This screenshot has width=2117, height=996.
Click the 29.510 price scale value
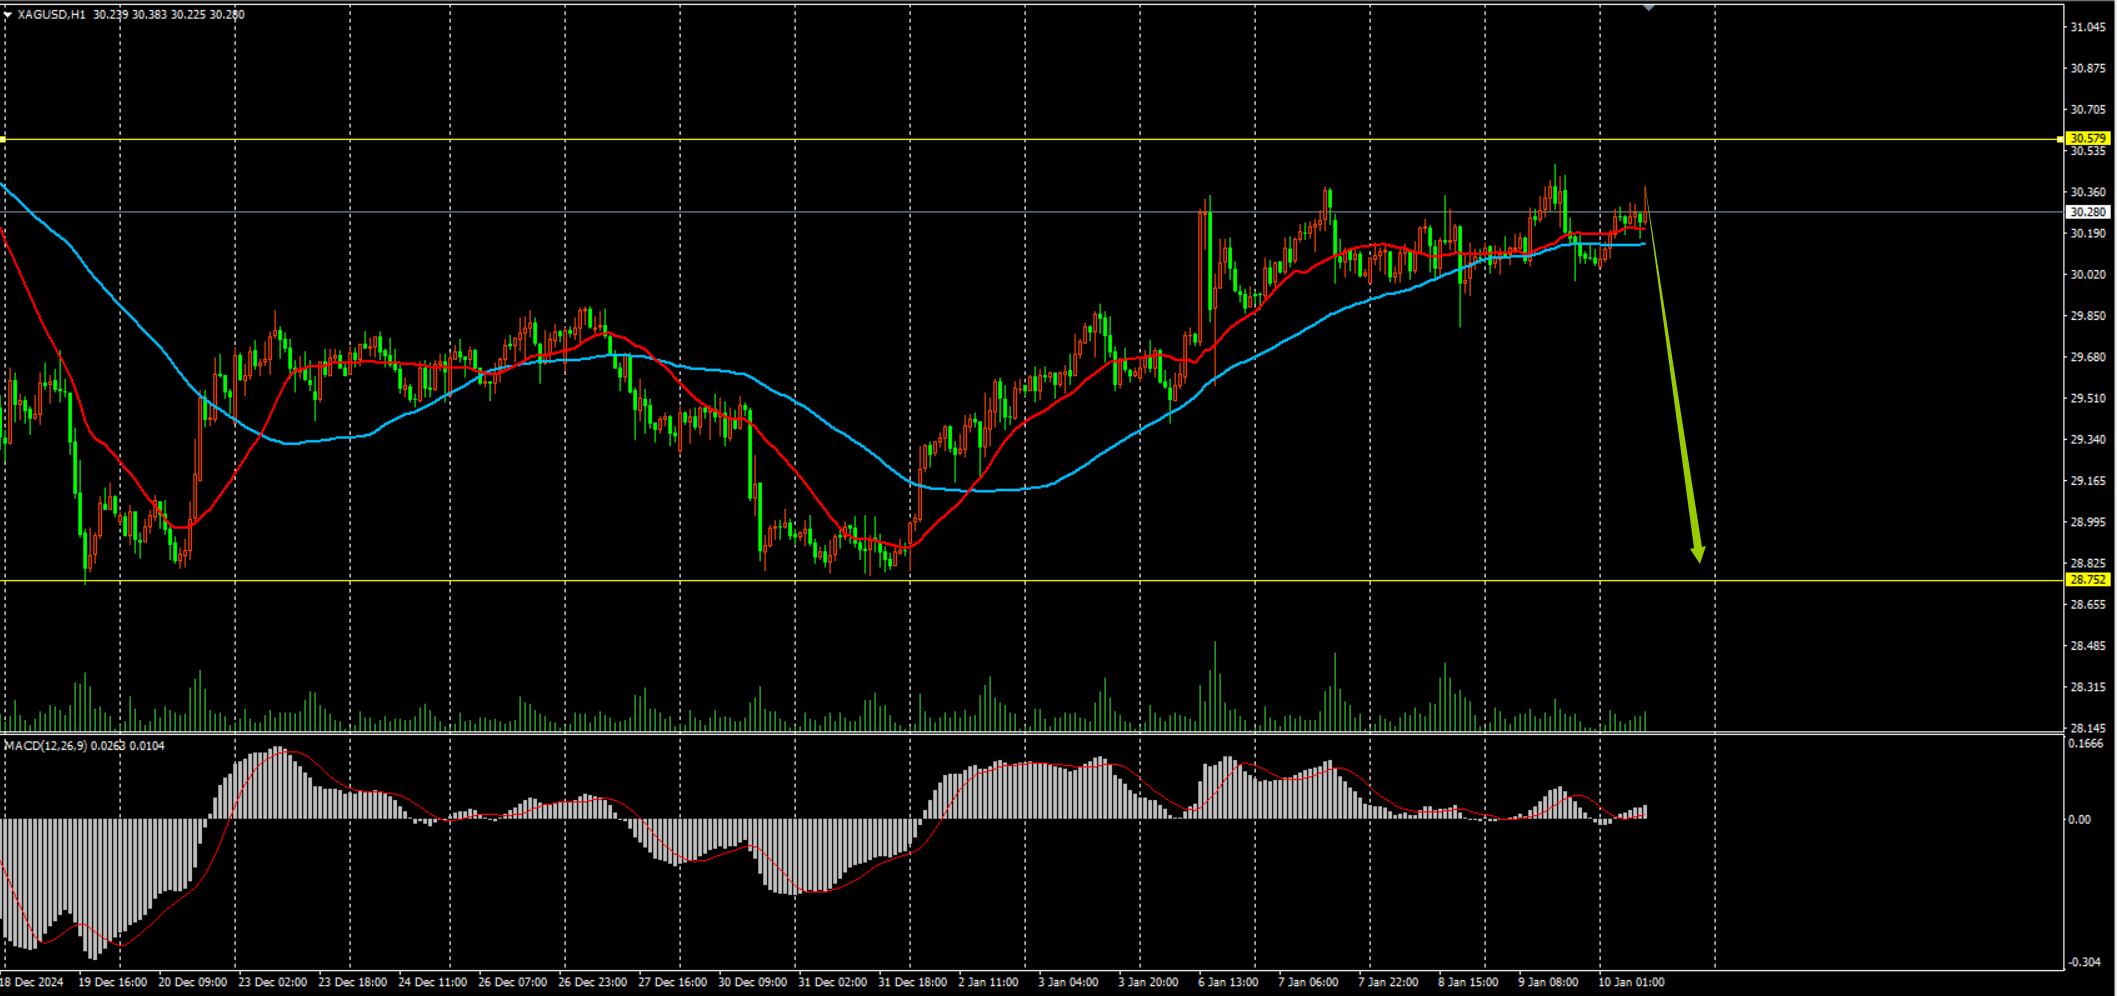(2088, 399)
